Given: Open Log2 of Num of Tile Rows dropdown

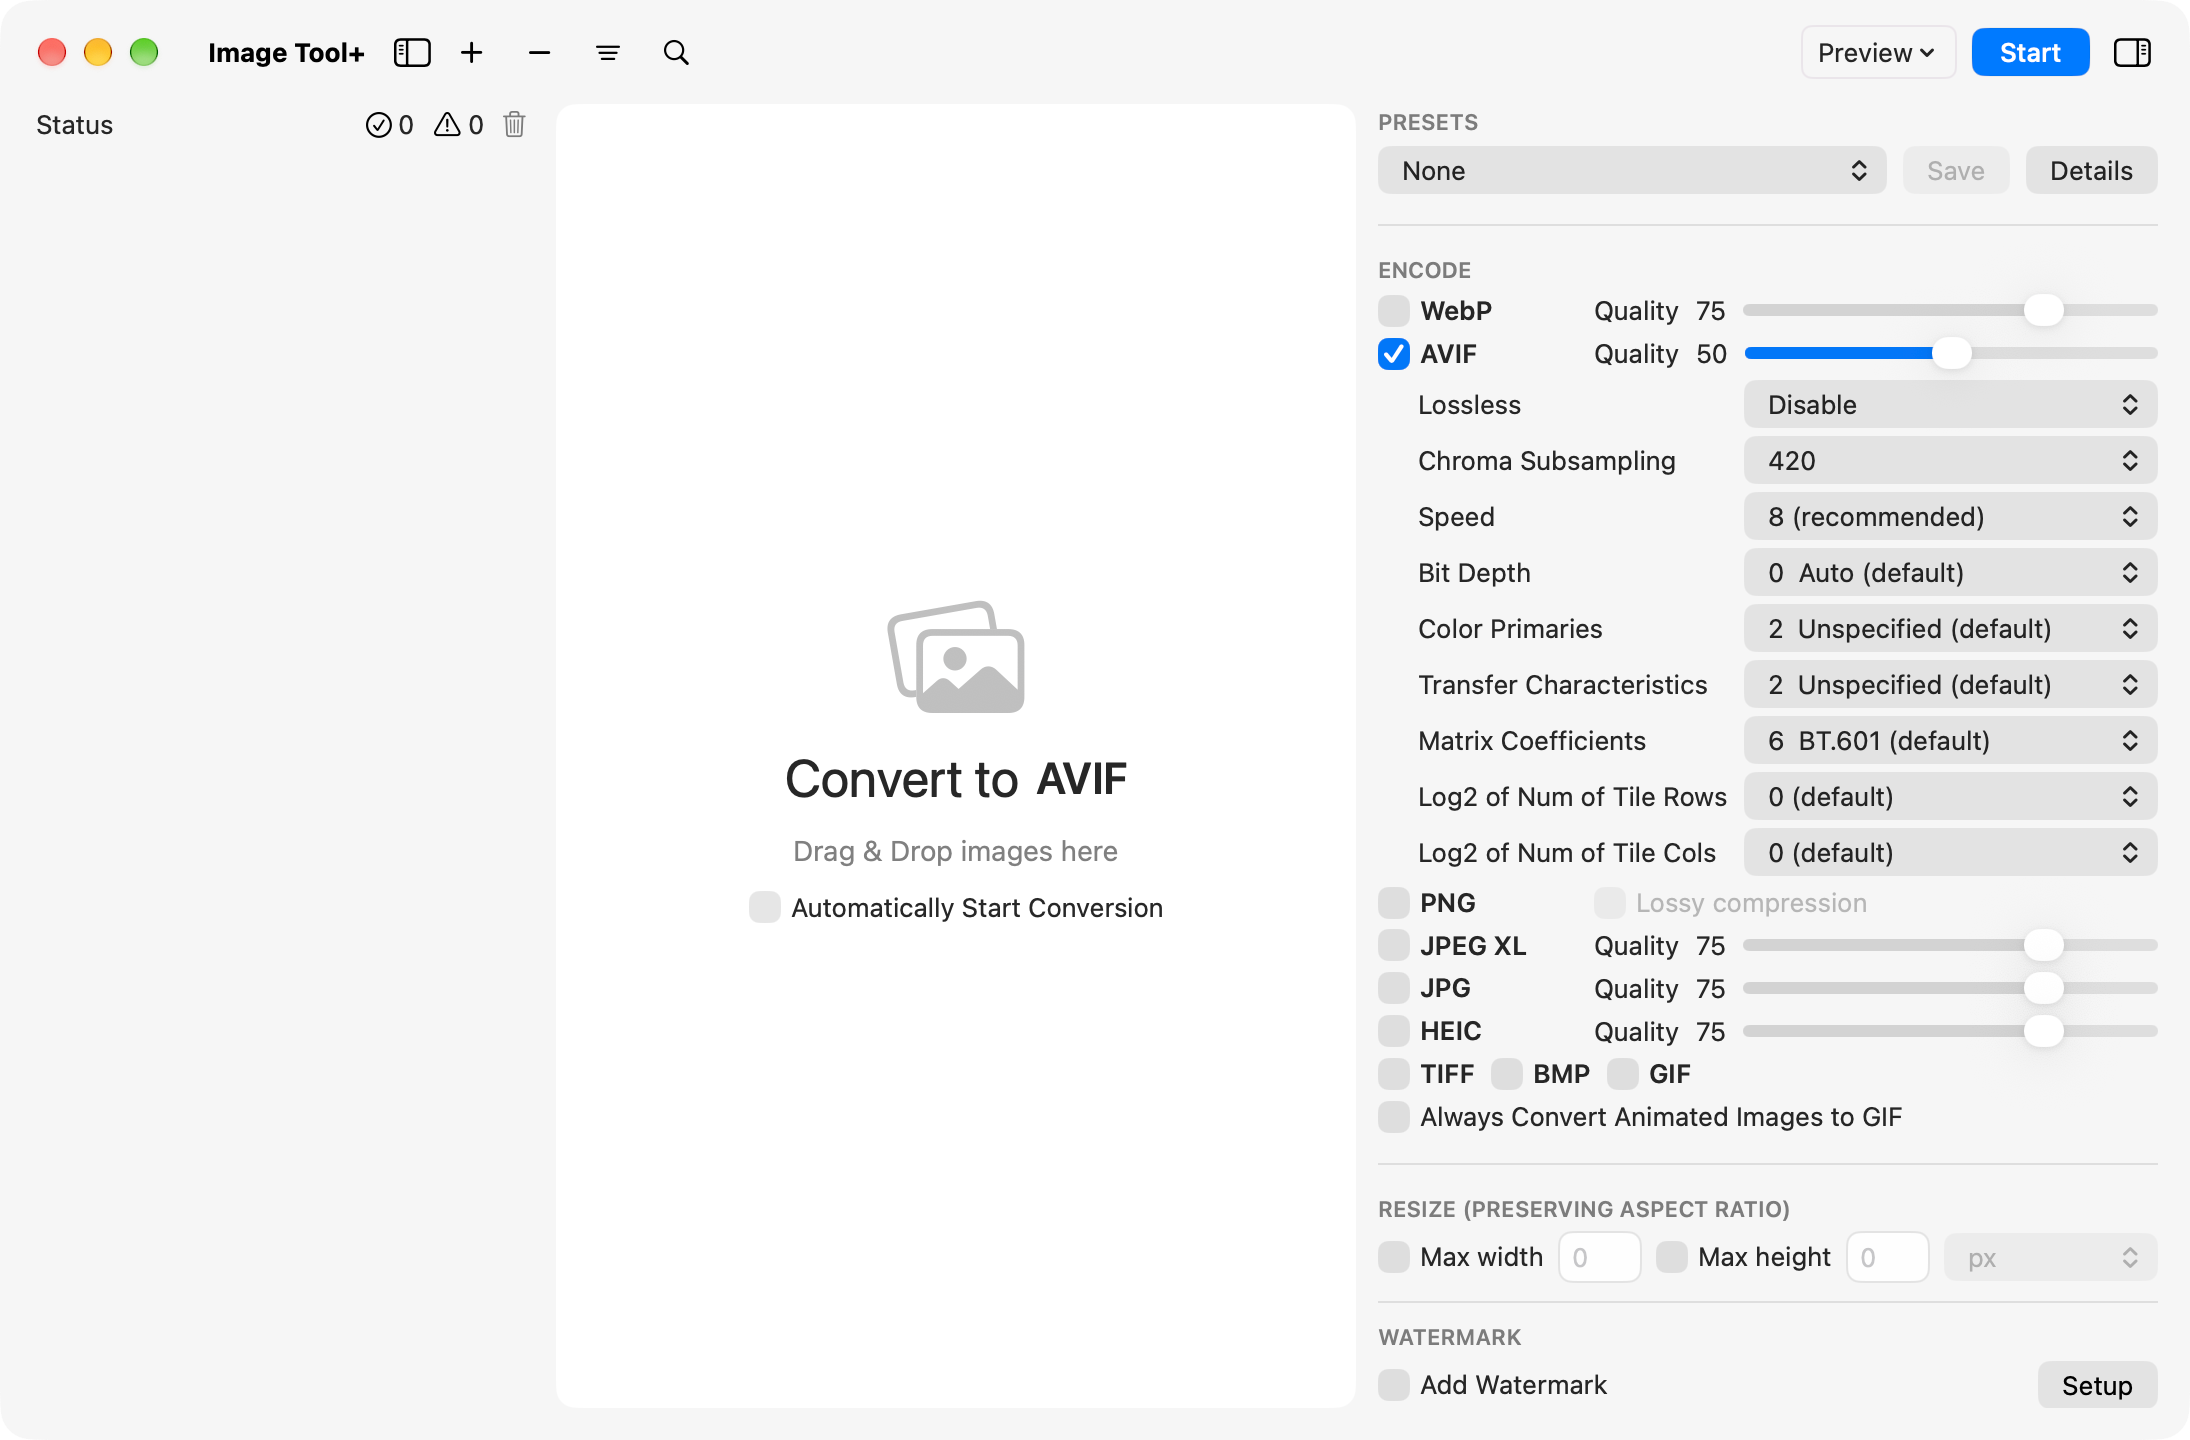Looking at the screenshot, I should point(1950,797).
